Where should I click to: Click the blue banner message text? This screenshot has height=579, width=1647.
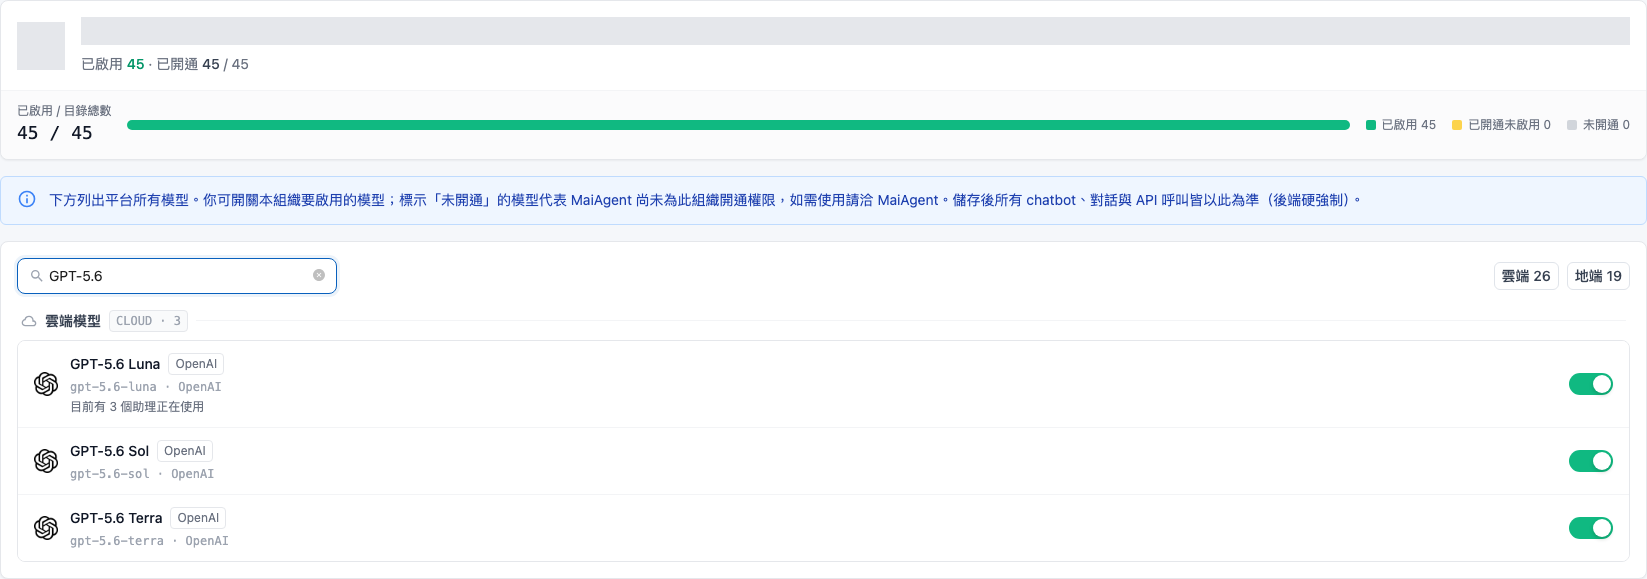coord(705,200)
